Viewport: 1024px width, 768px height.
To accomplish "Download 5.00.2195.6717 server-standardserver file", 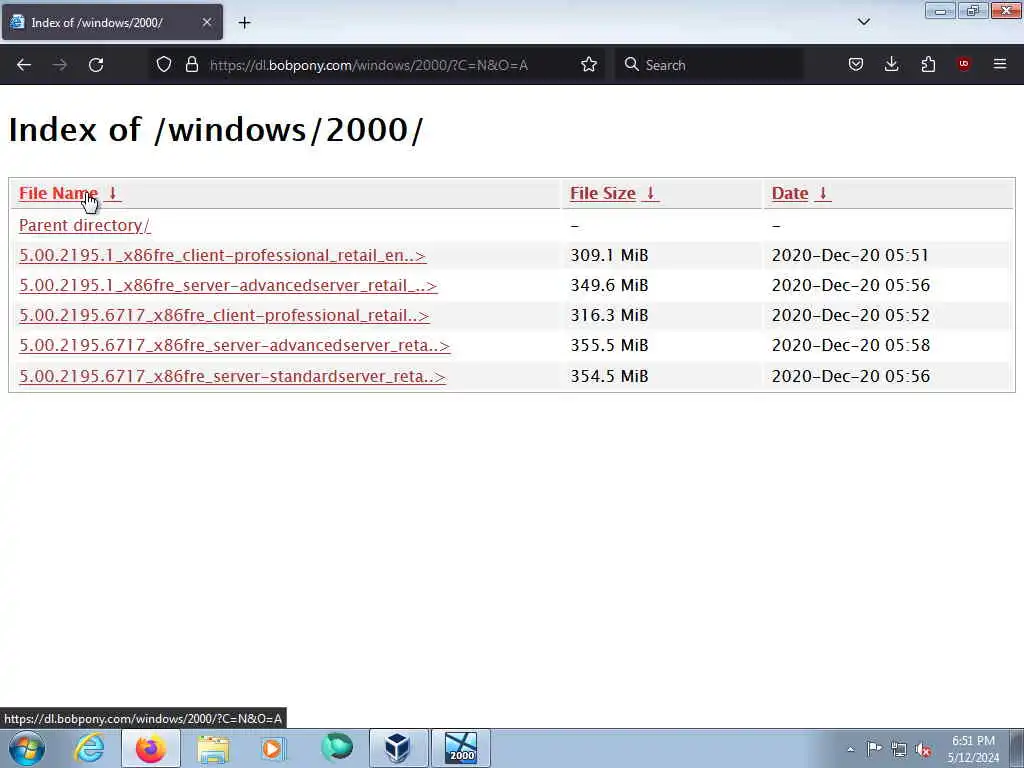I will (x=232, y=377).
